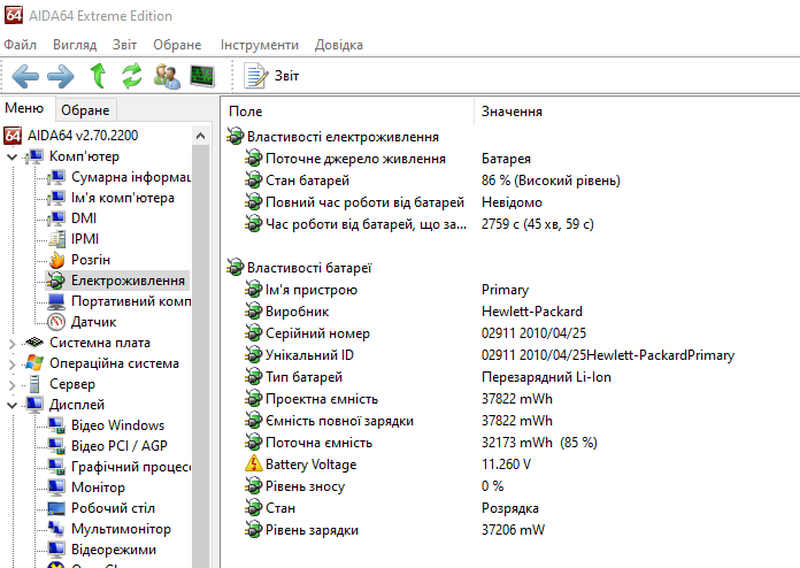The image size is (800, 568).
Task: Click the Значення column header
Action: pyautogui.click(x=512, y=112)
